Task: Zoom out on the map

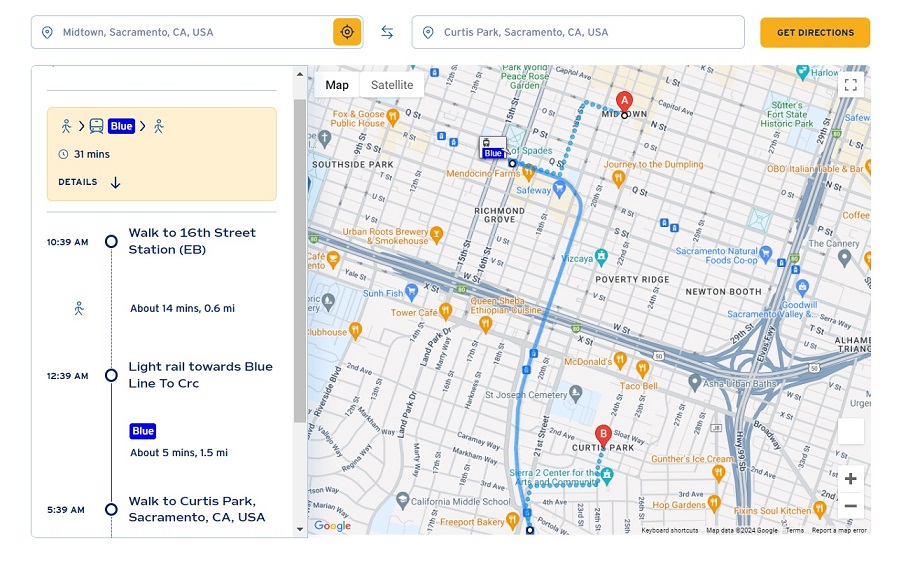Action: [x=850, y=506]
